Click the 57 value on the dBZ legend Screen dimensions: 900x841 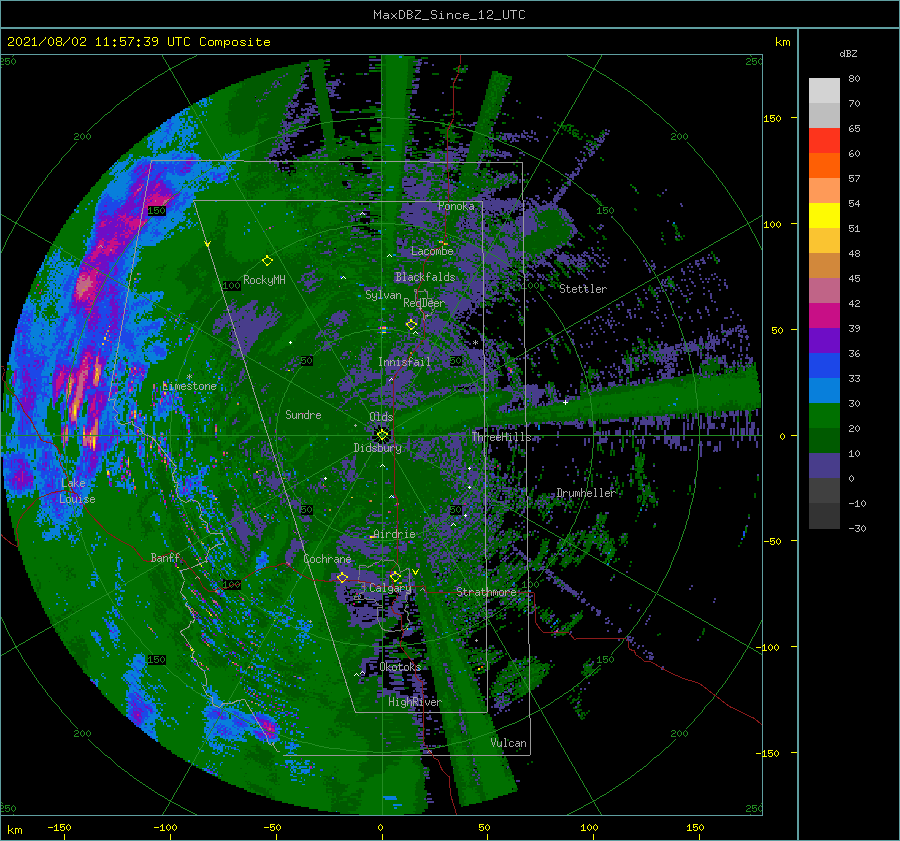(854, 179)
